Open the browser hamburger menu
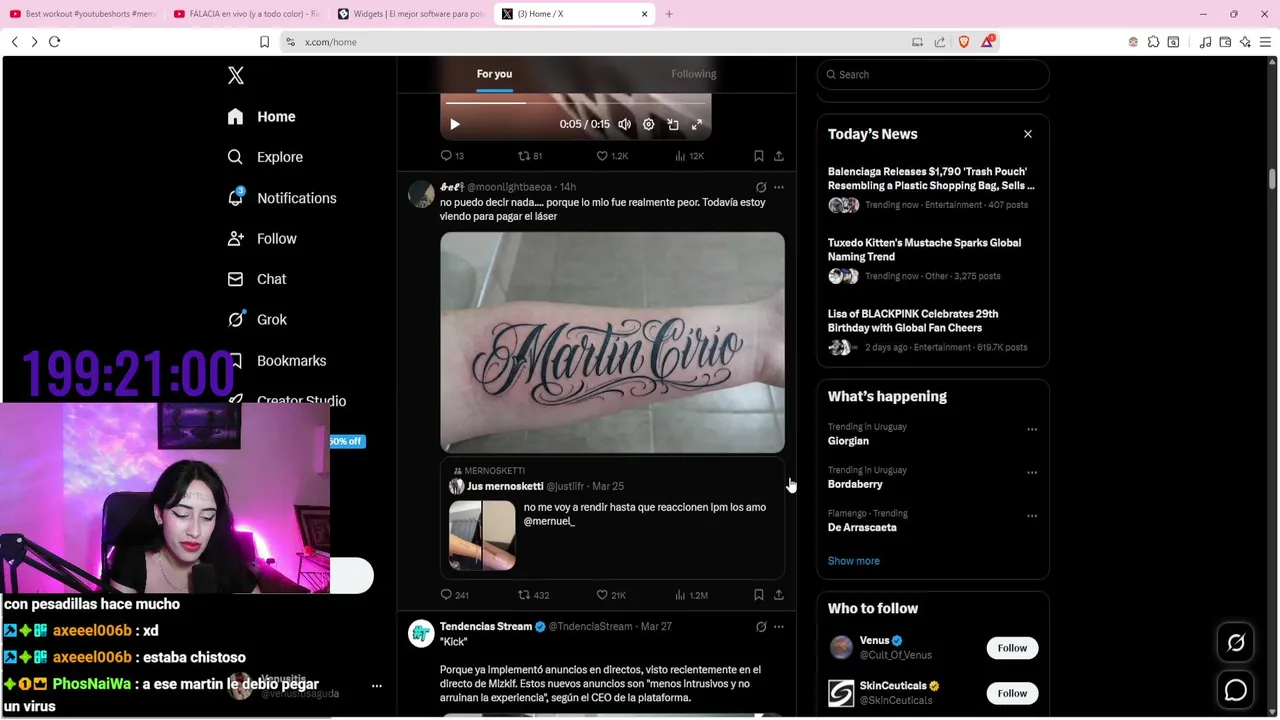The height and width of the screenshot is (720, 1280). coord(1265,42)
